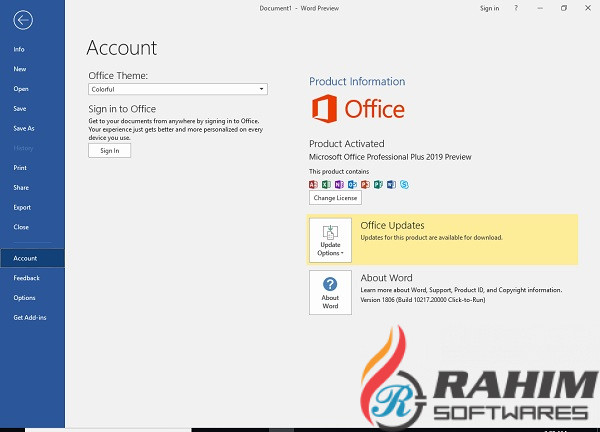
Task: Click the Microsoft Office Professional Plus 2019 Preview text
Action: click(x=390, y=157)
